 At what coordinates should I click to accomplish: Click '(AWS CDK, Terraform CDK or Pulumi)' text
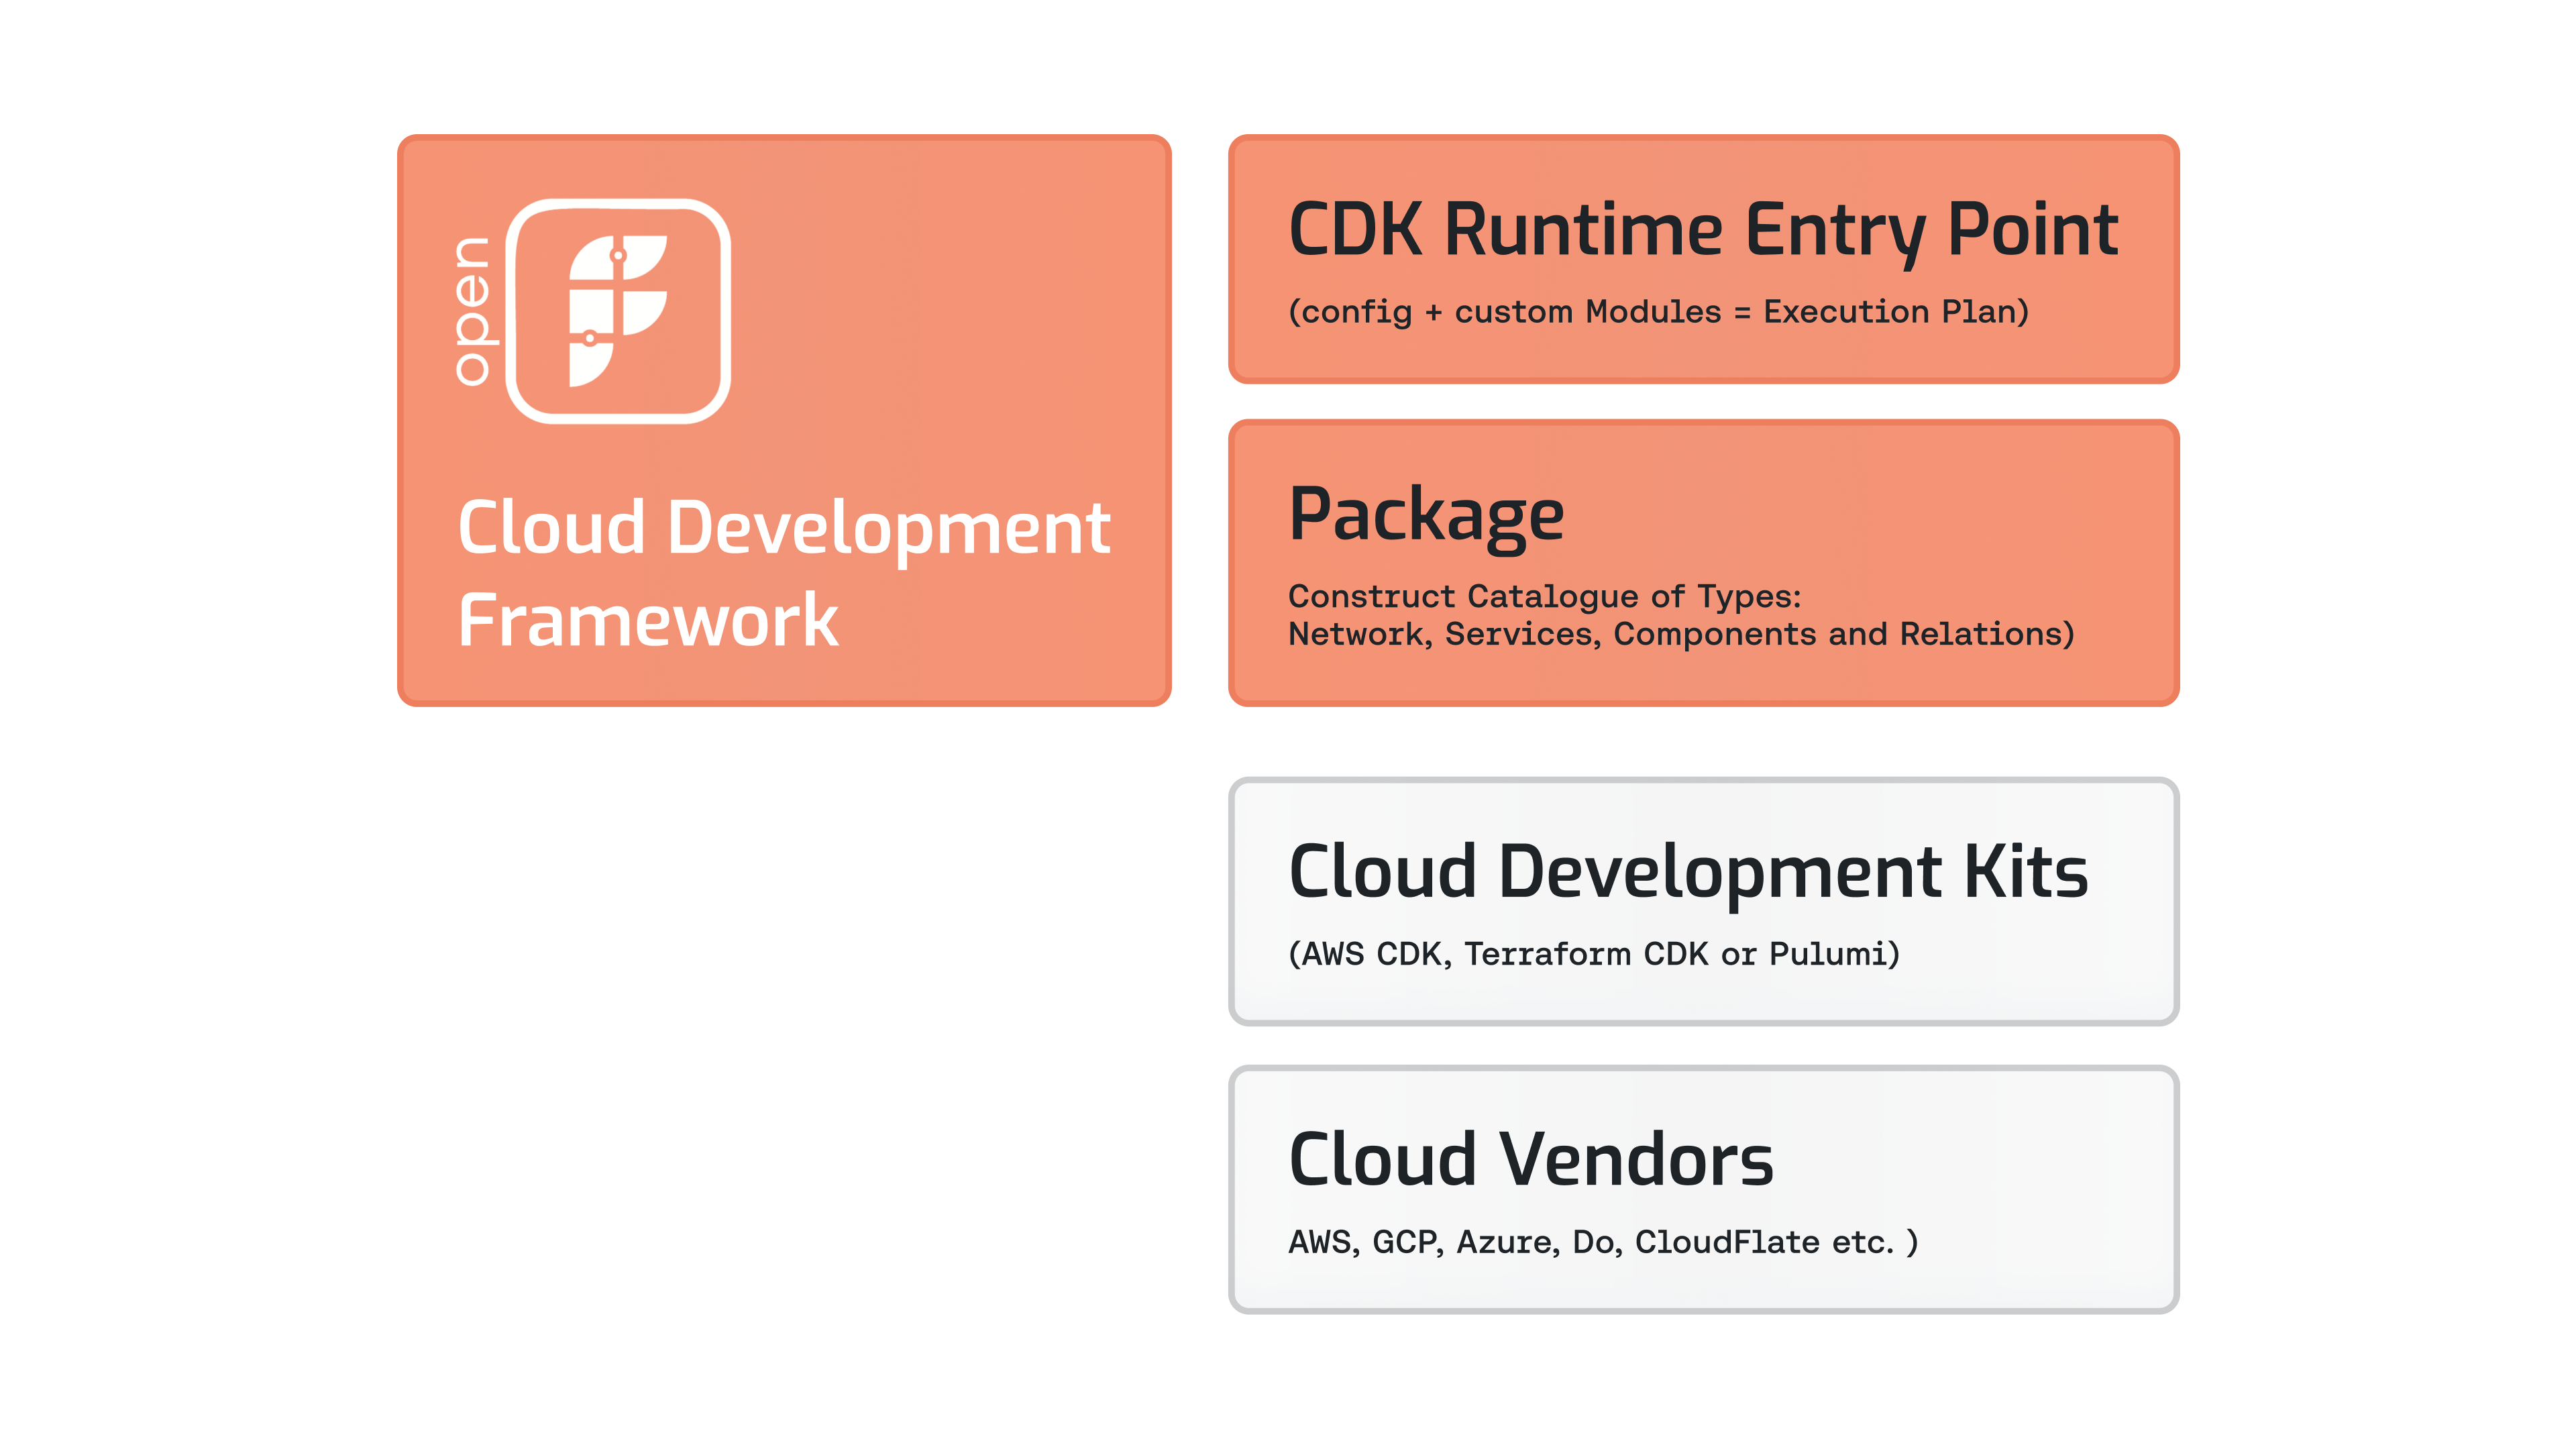(x=1594, y=954)
